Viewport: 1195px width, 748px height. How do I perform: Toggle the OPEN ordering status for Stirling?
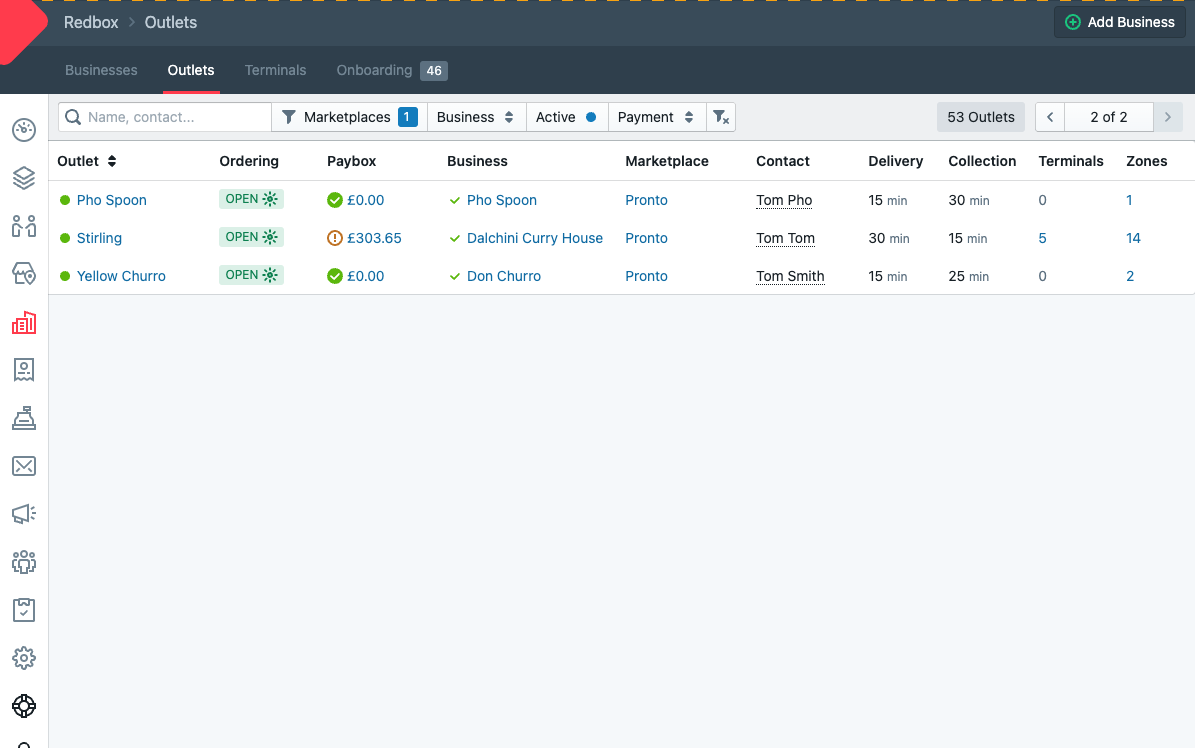click(x=251, y=237)
